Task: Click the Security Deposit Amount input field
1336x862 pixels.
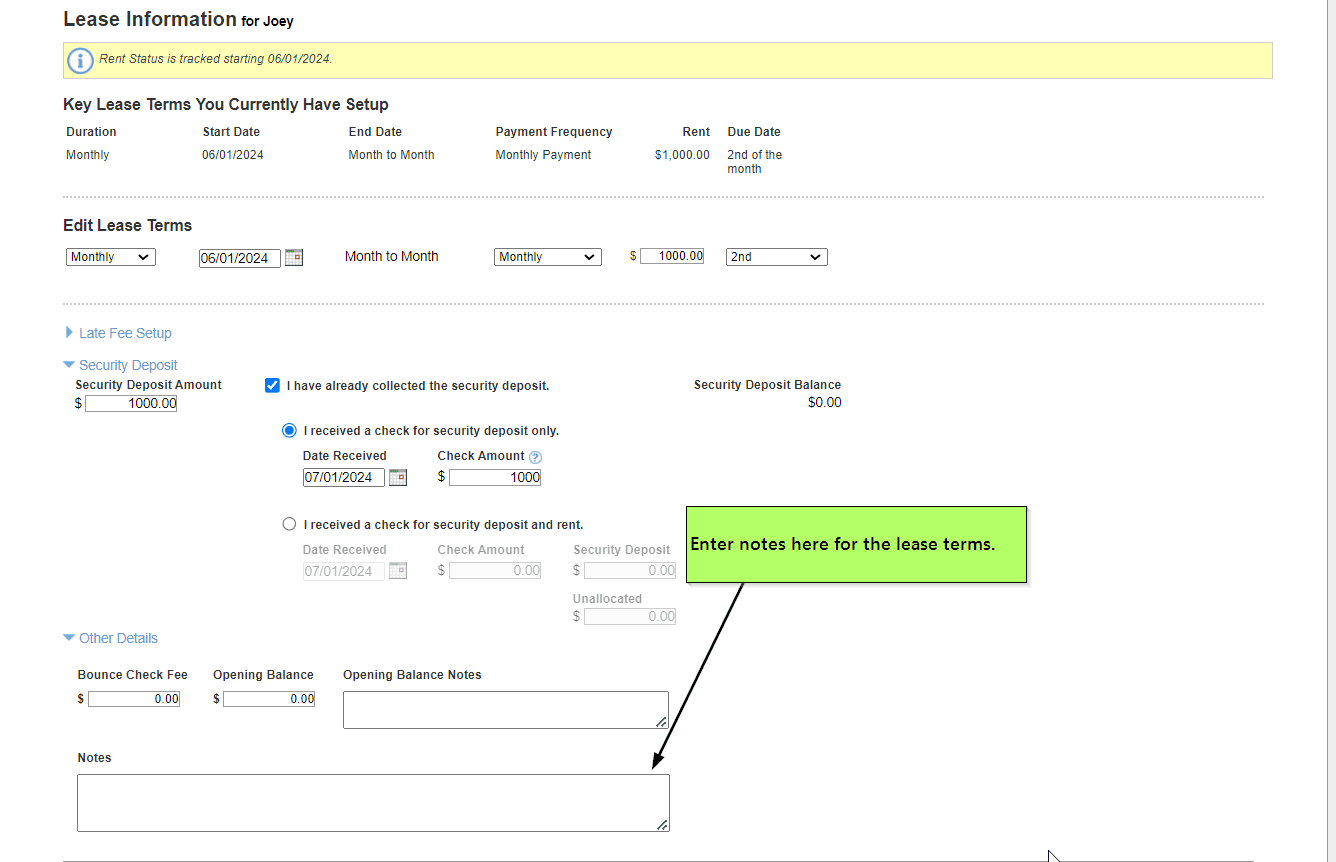Action: tap(131, 404)
